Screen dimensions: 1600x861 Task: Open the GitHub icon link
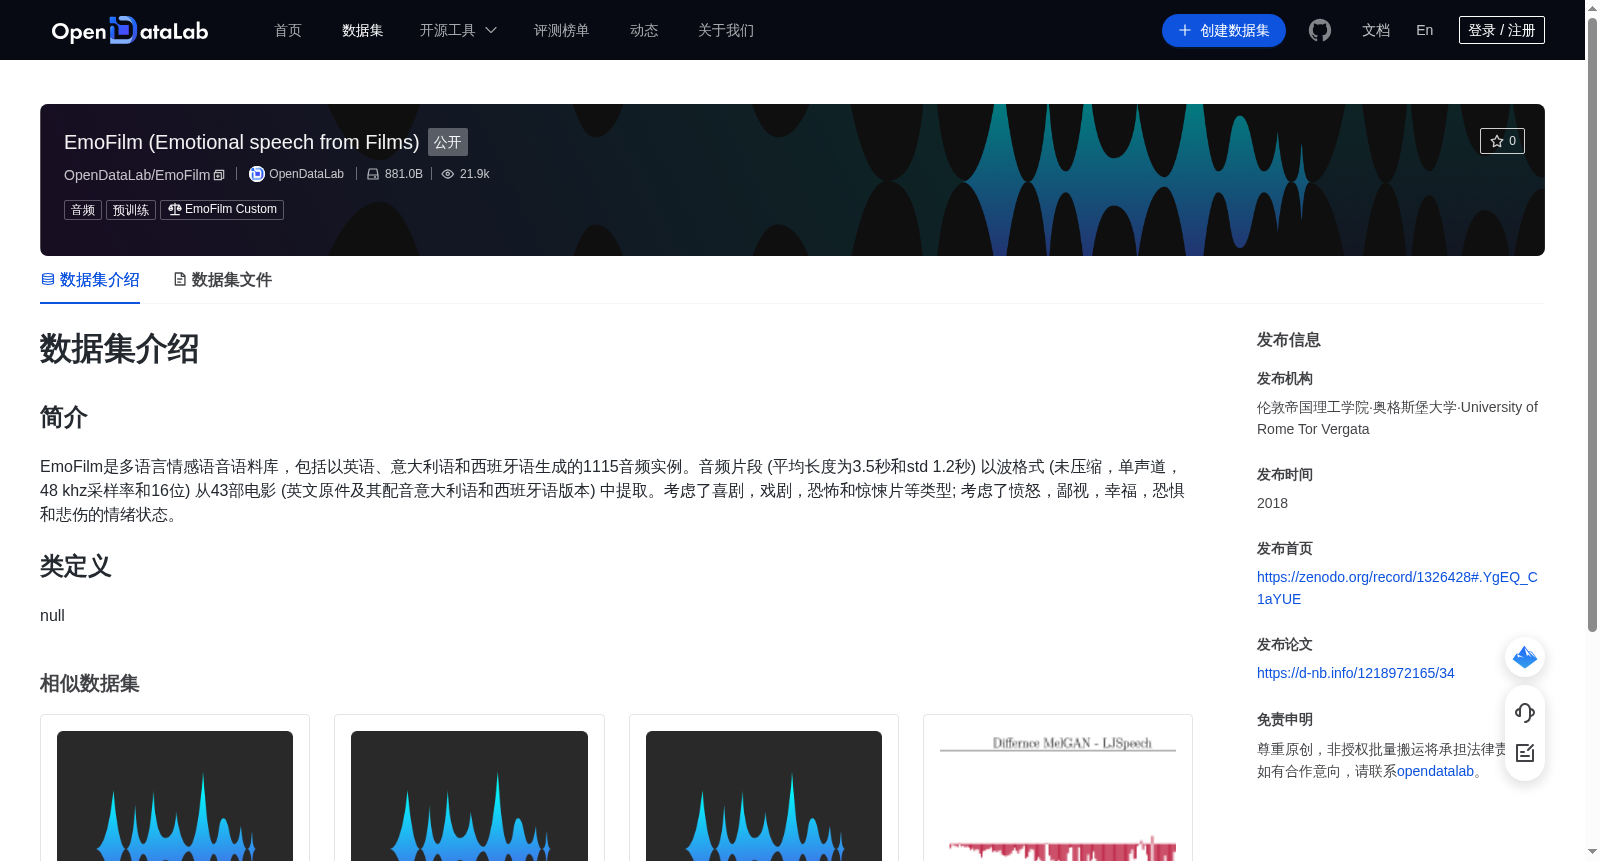(x=1320, y=30)
